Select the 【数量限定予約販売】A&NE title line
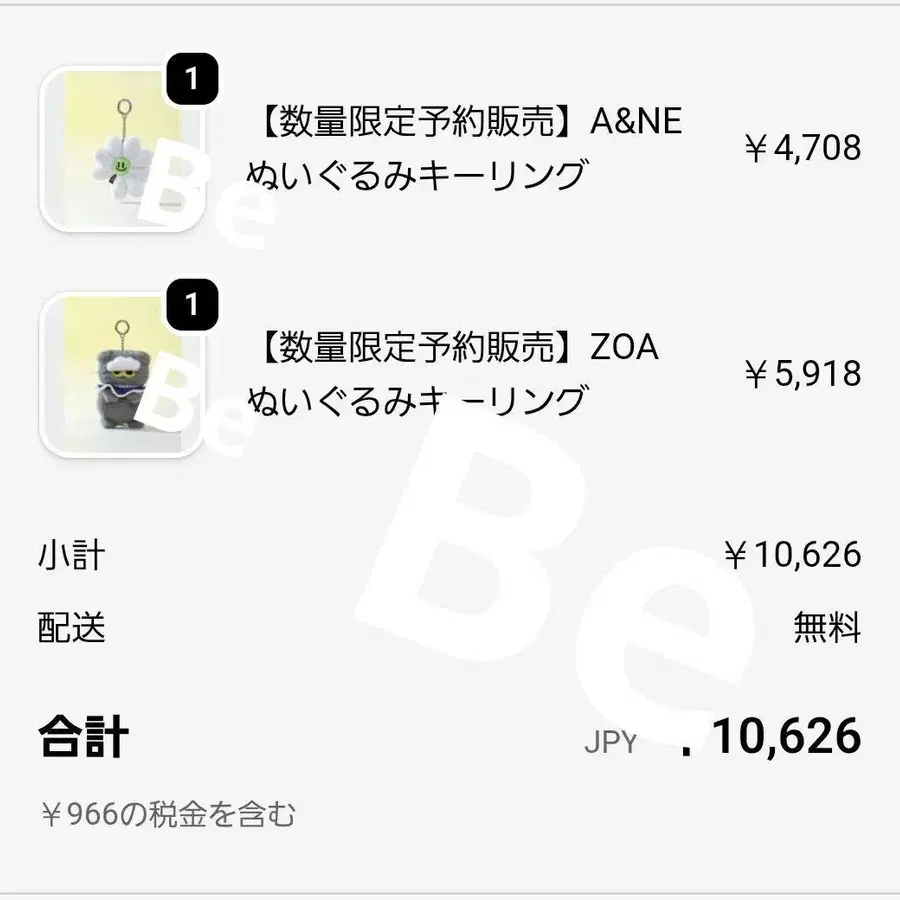This screenshot has width=900, height=900. point(465,121)
